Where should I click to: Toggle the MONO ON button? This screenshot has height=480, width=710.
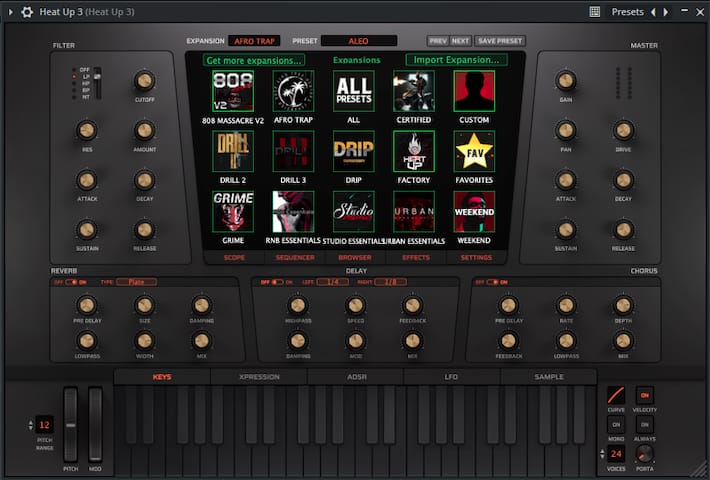616,425
